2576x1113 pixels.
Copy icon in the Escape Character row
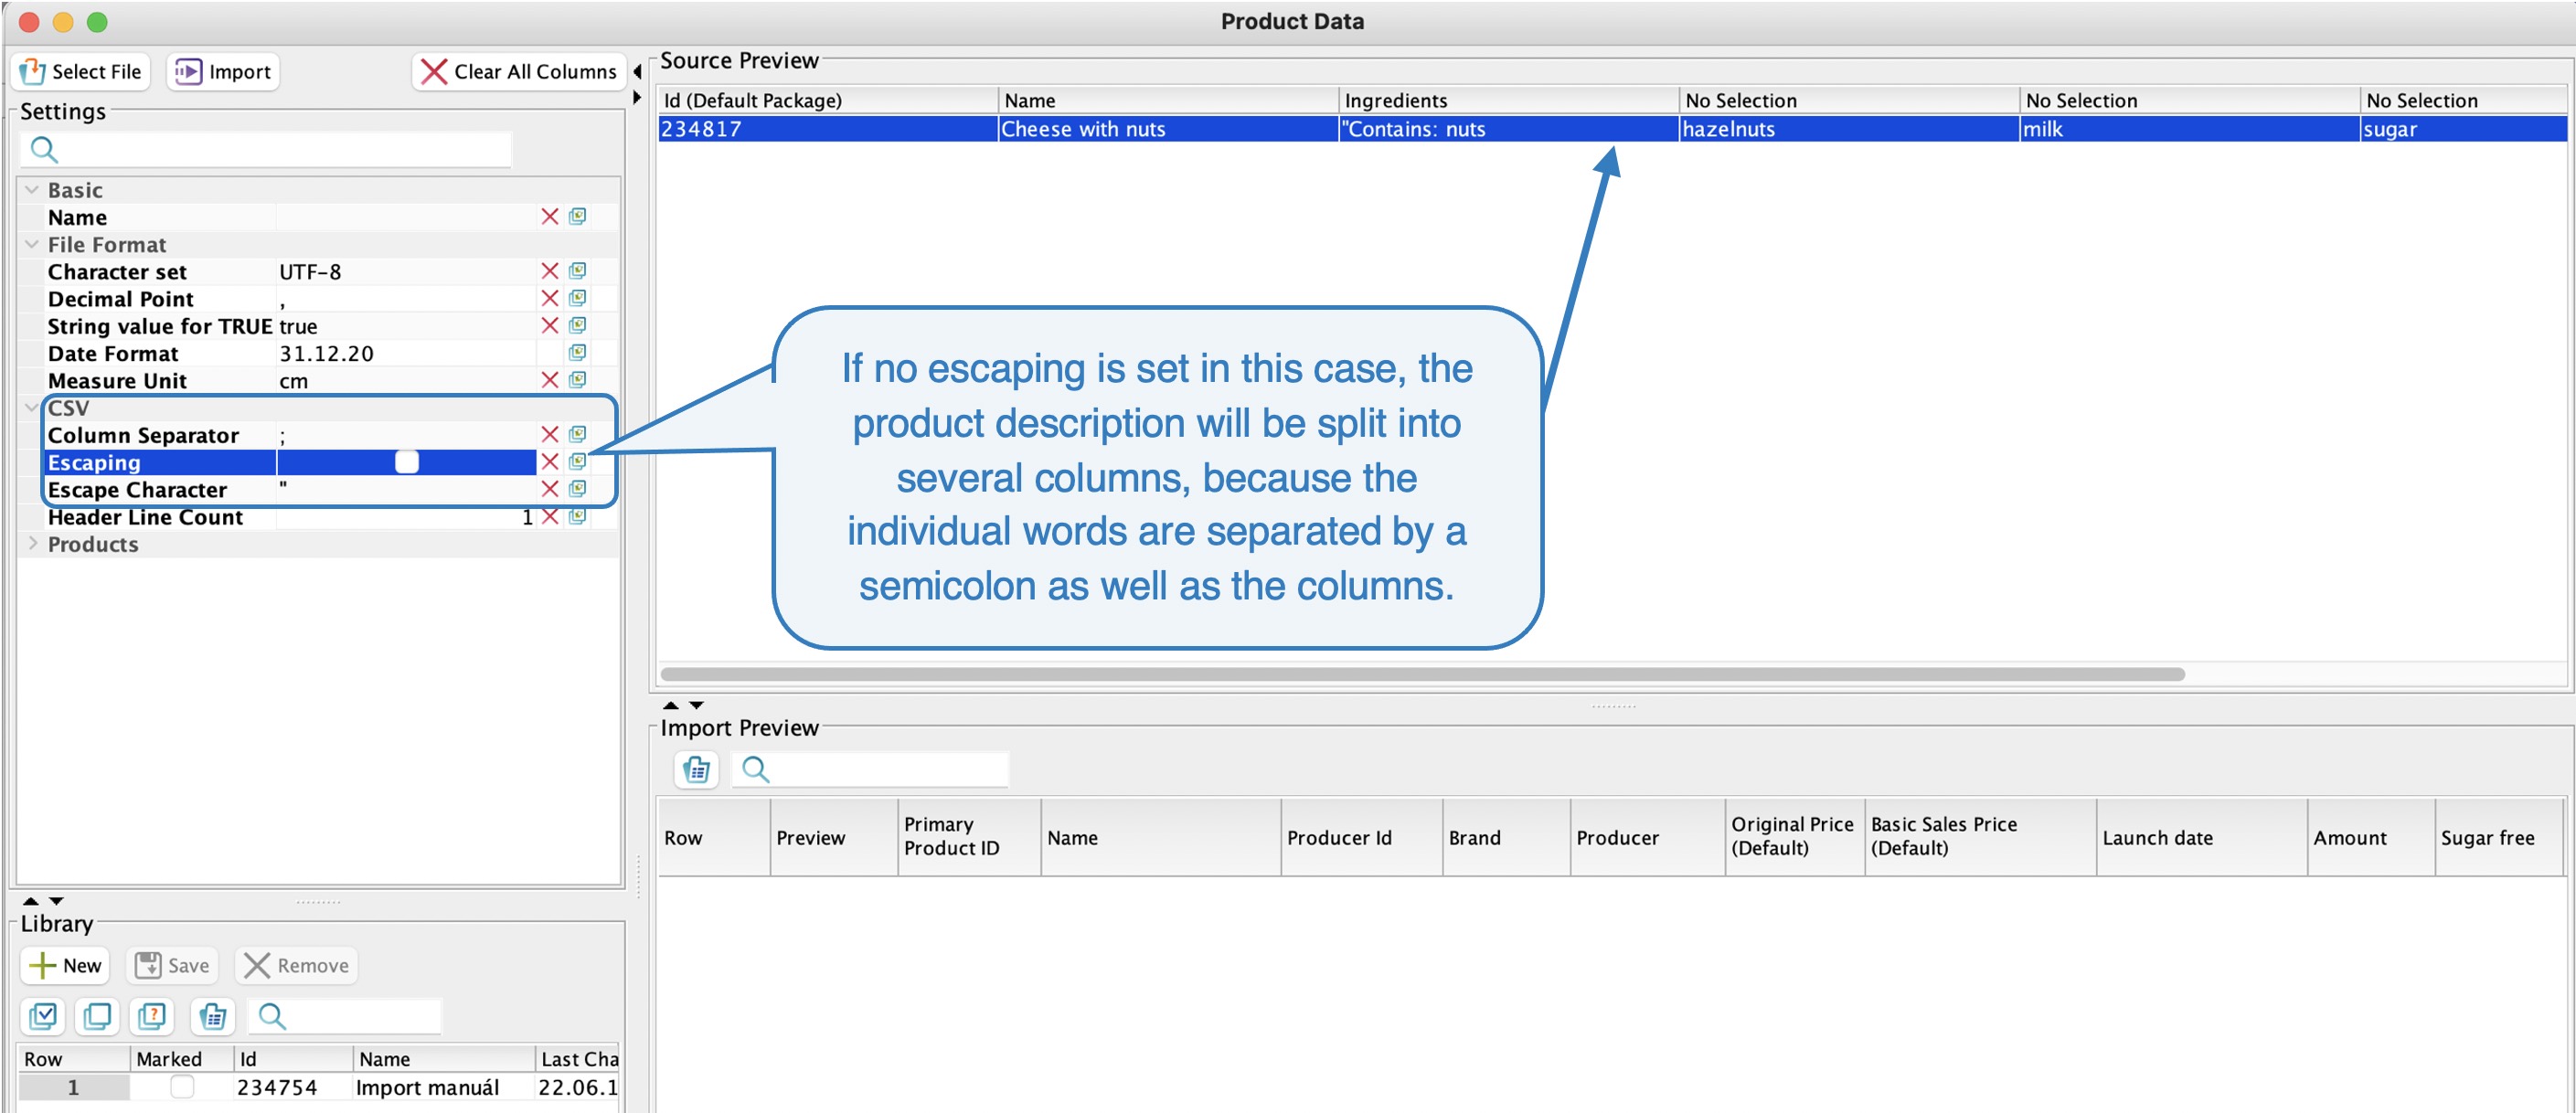[578, 490]
